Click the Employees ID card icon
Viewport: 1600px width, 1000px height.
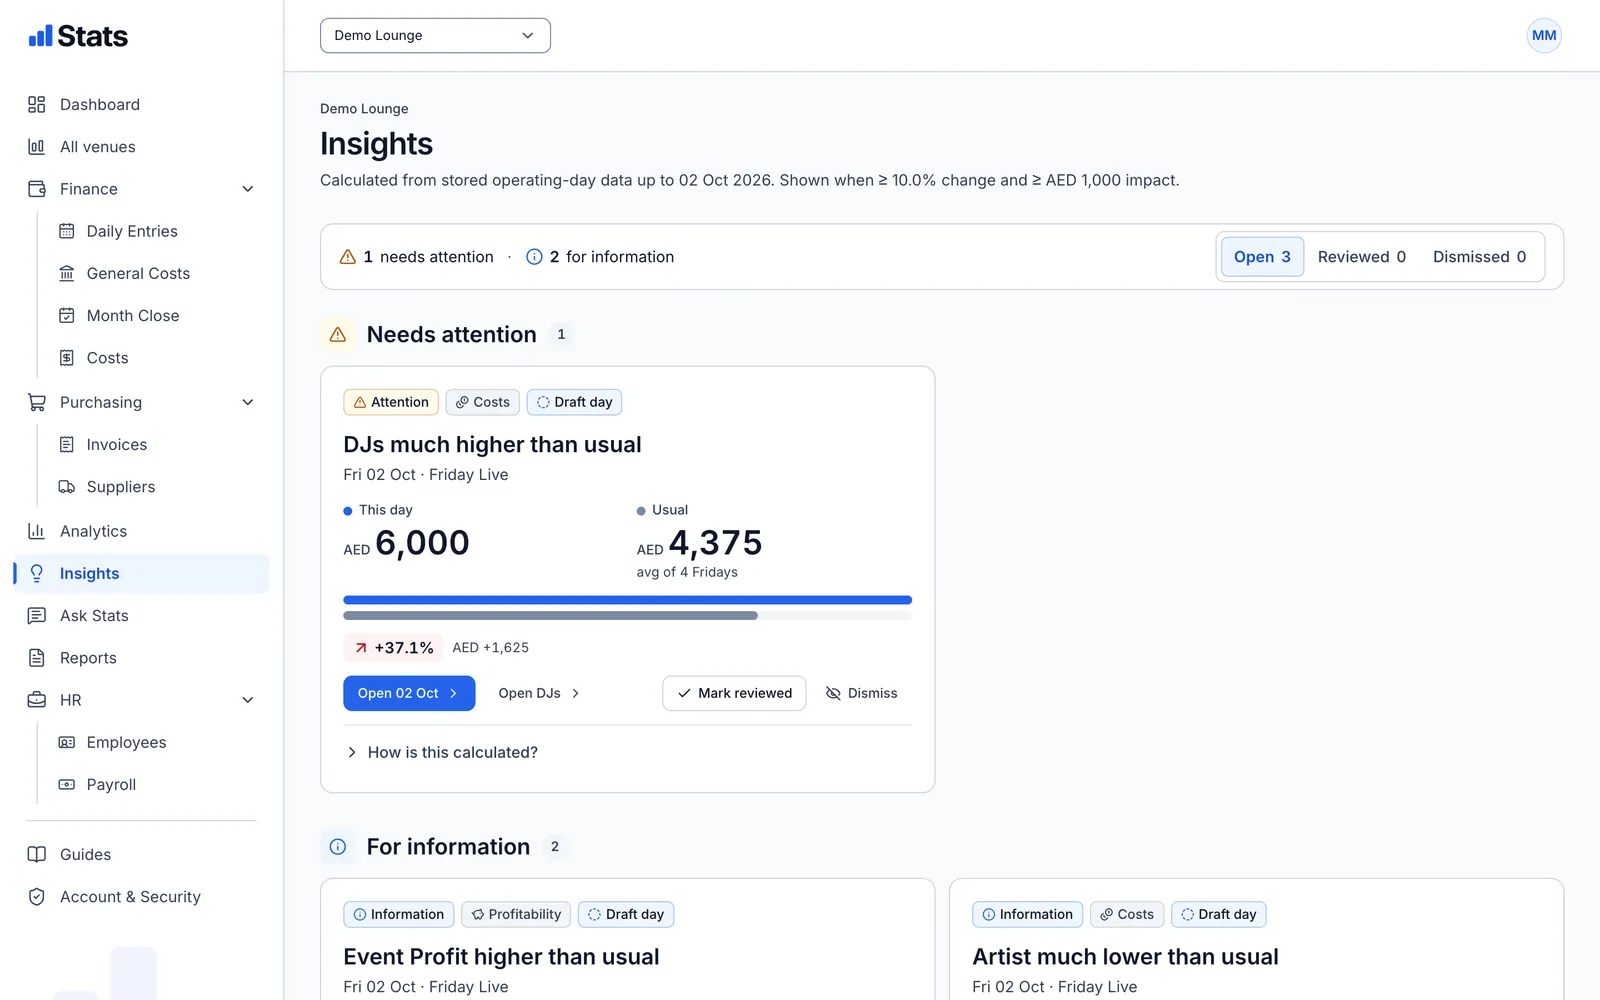[x=67, y=742]
